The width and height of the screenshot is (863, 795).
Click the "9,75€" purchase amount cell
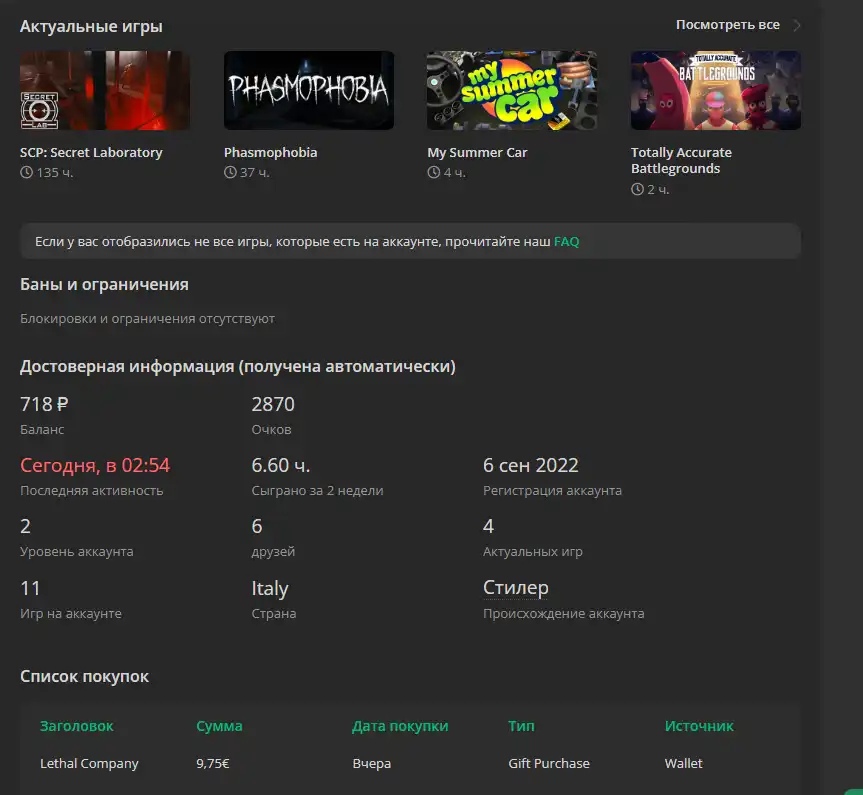pos(213,763)
